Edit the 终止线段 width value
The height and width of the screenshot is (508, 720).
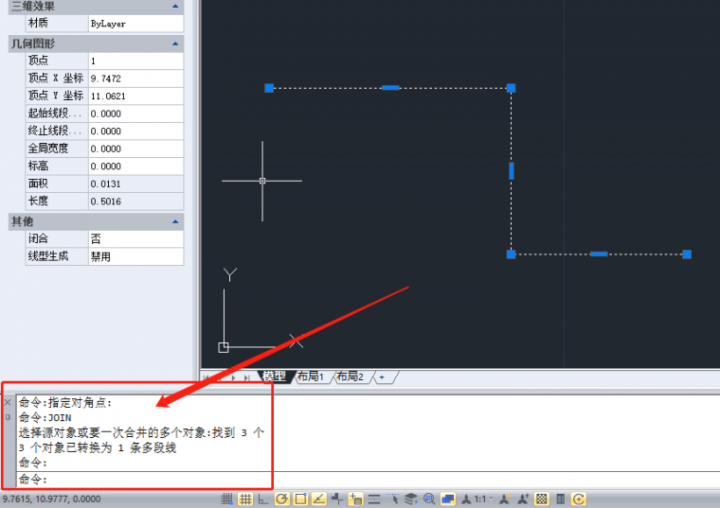click(136, 131)
